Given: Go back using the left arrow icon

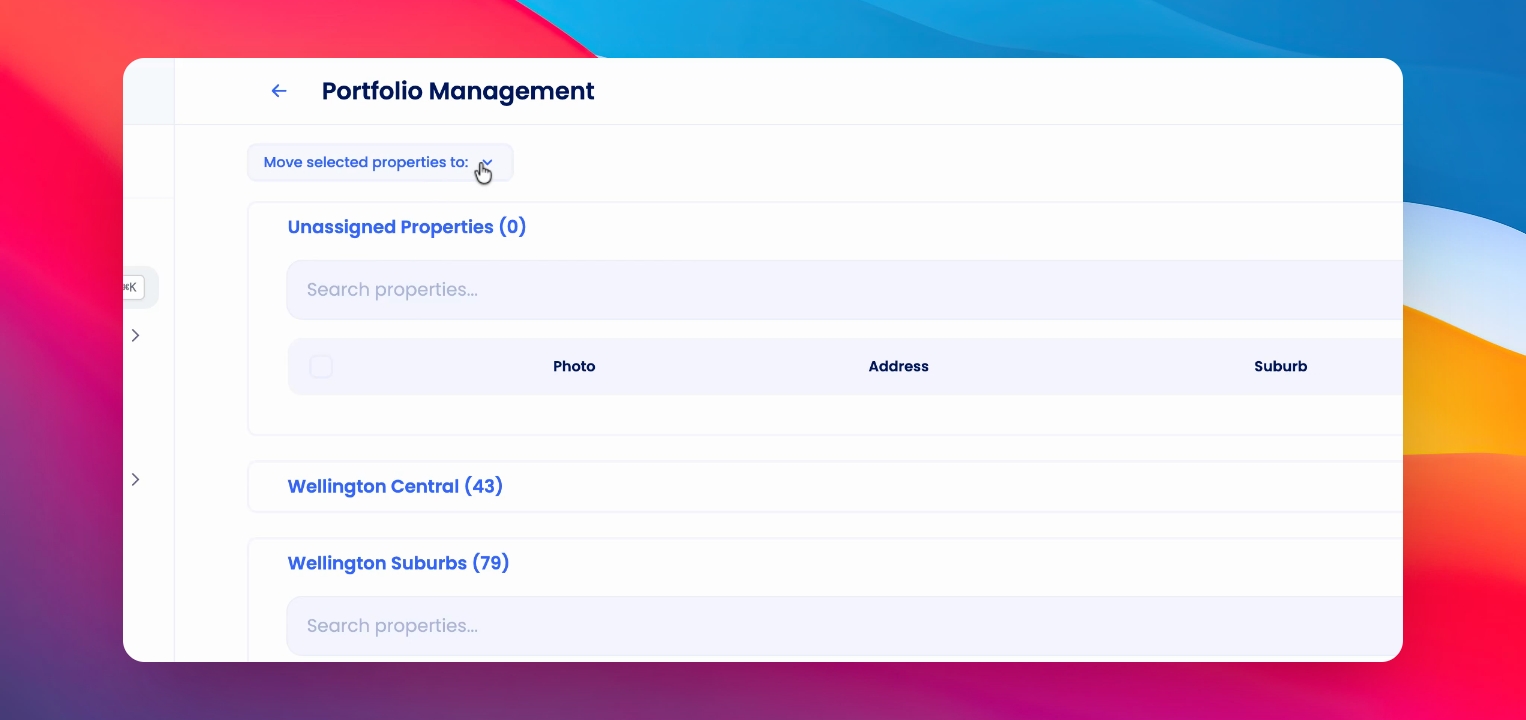Looking at the screenshot, I should pos(279,91).
